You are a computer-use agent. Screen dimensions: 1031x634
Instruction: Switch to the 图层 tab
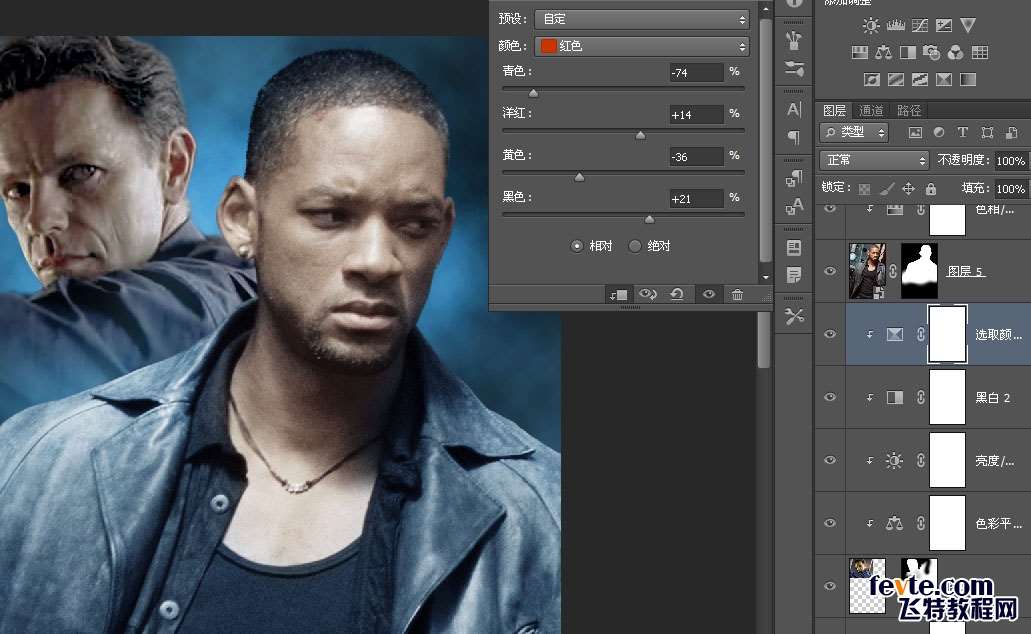pos(834,110)
